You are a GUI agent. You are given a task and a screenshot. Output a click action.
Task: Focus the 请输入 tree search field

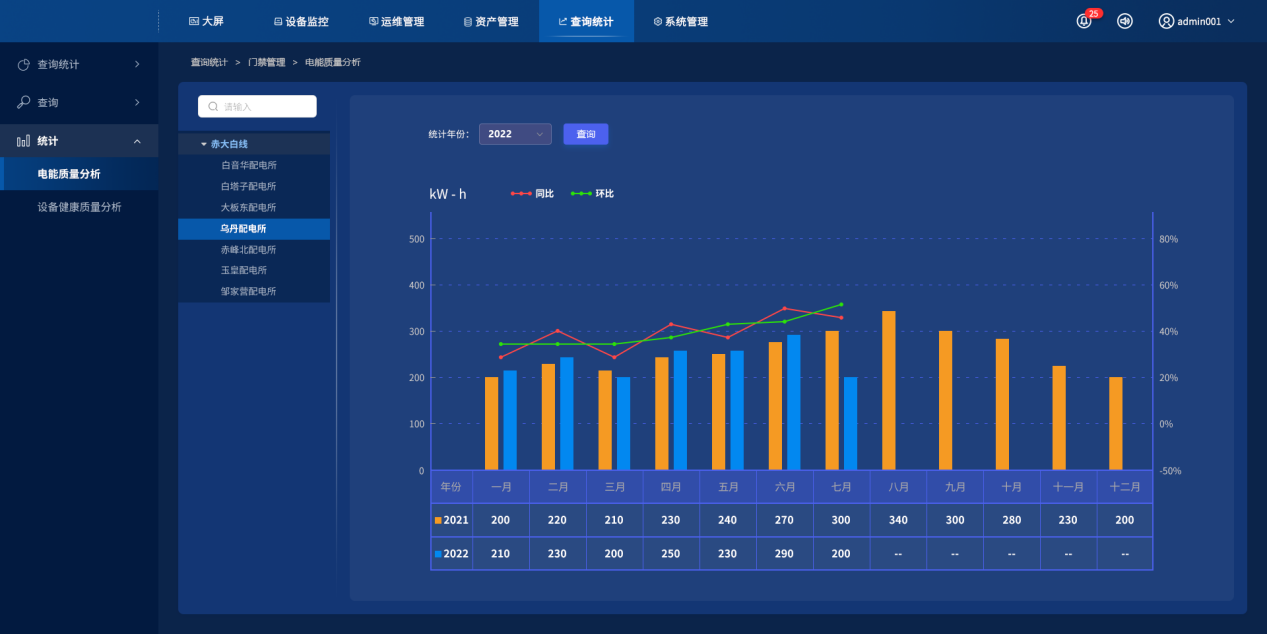tap(258, 106)
